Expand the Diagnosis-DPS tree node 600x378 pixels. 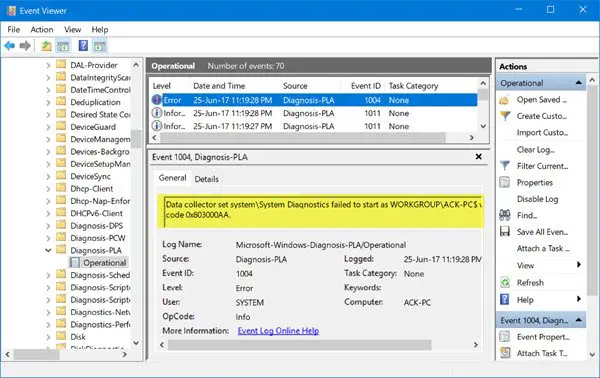click(x=48, y=226)
